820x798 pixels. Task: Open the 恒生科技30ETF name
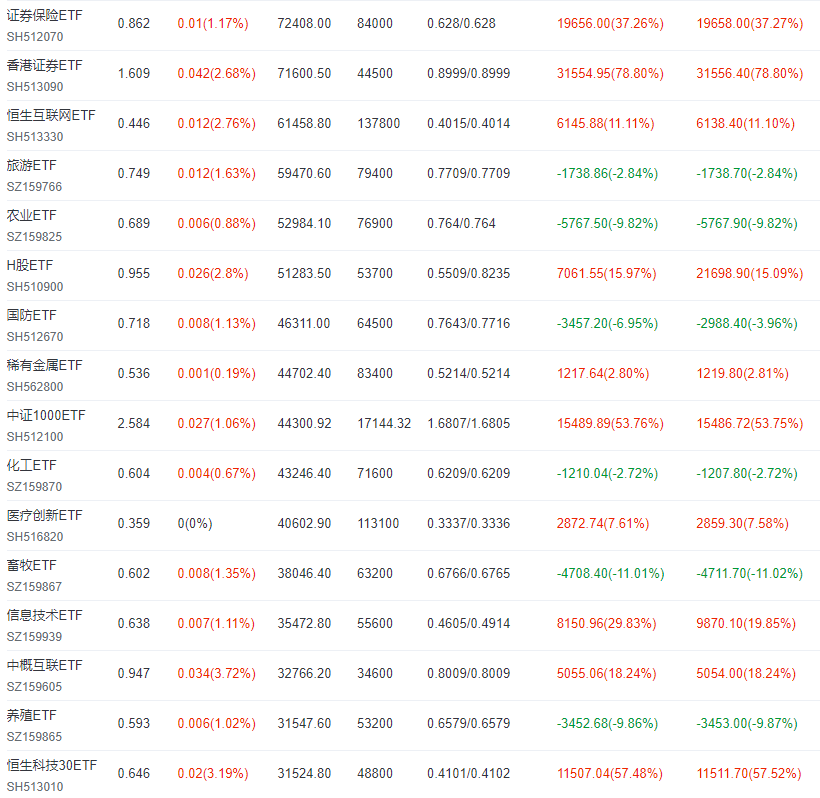[52, 766]
